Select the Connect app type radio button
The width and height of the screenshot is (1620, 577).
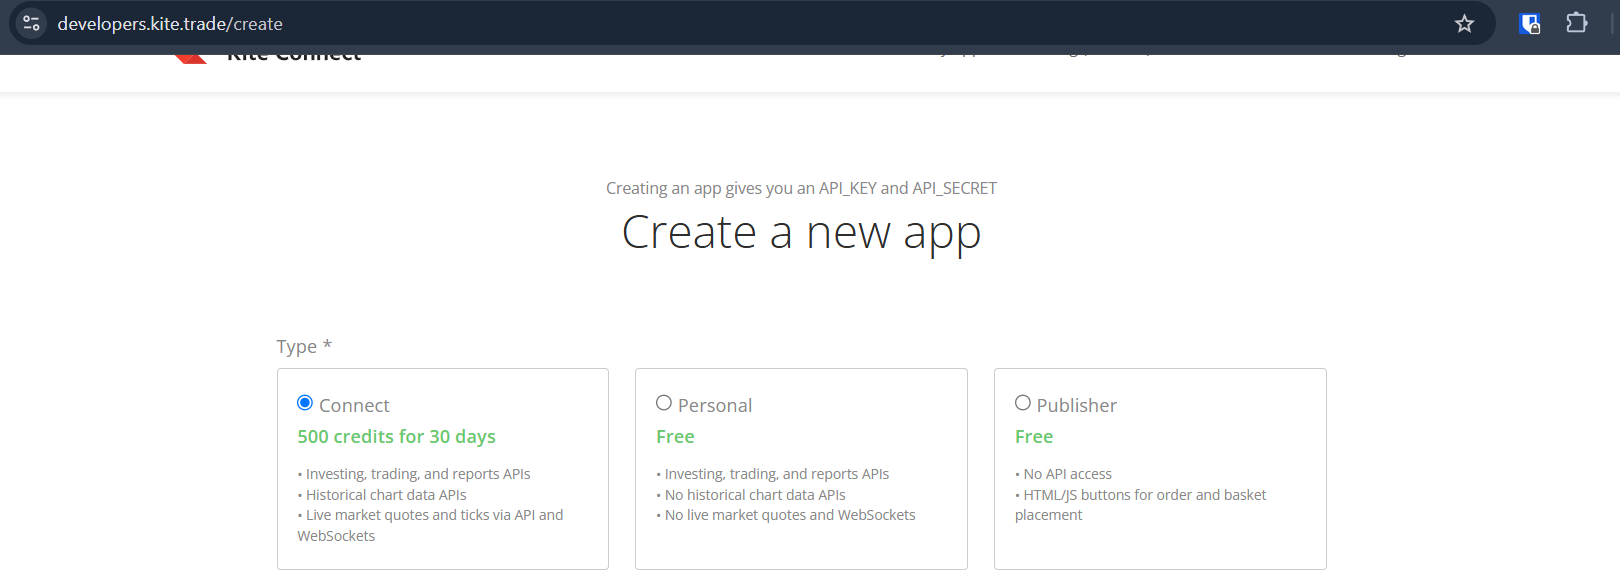(305, 403)
